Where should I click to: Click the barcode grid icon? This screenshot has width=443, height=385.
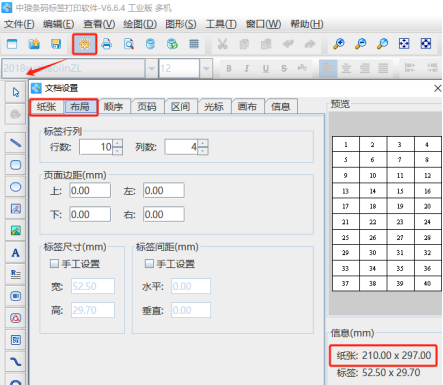(x=194, y=44)
